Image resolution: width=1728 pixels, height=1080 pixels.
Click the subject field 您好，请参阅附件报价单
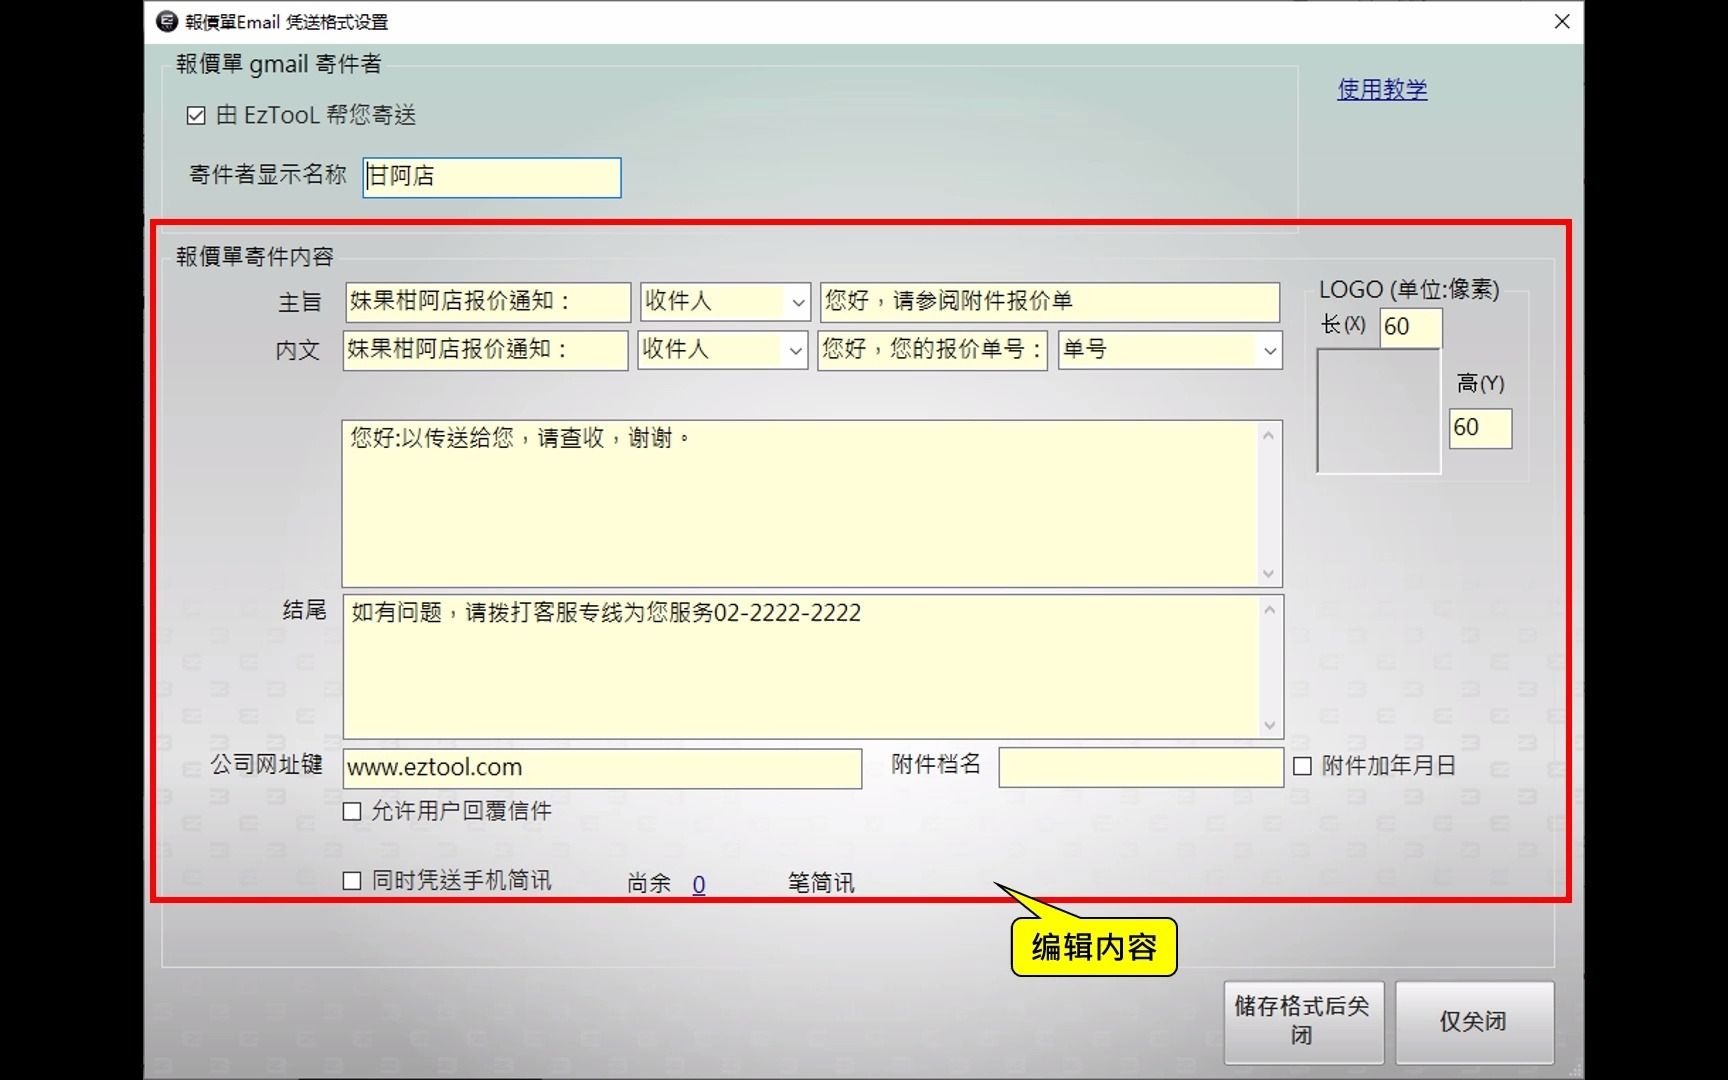point(1050,302)
